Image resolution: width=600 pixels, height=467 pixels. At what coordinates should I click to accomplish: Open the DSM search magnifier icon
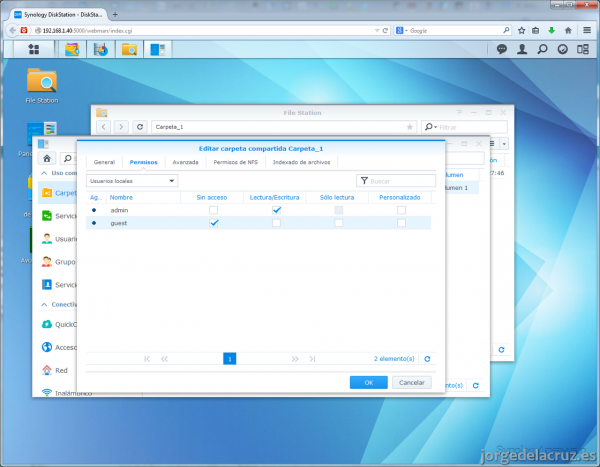tap(542, 49)
